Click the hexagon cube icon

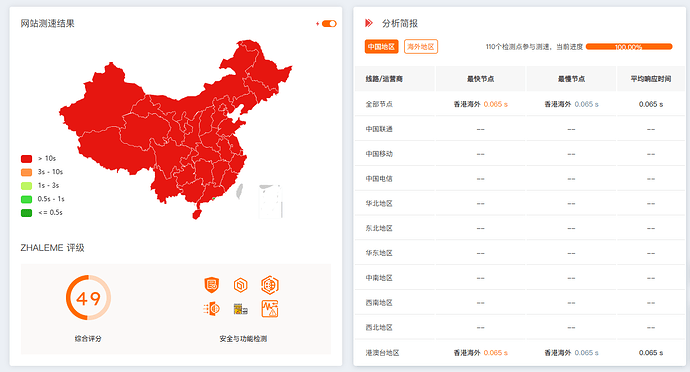pyautogui.click(x=240, y=285)
